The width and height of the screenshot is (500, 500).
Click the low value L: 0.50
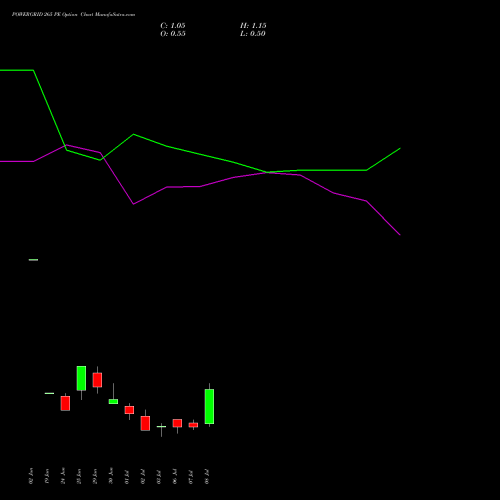pyautogui.click(x=253, y=34)
